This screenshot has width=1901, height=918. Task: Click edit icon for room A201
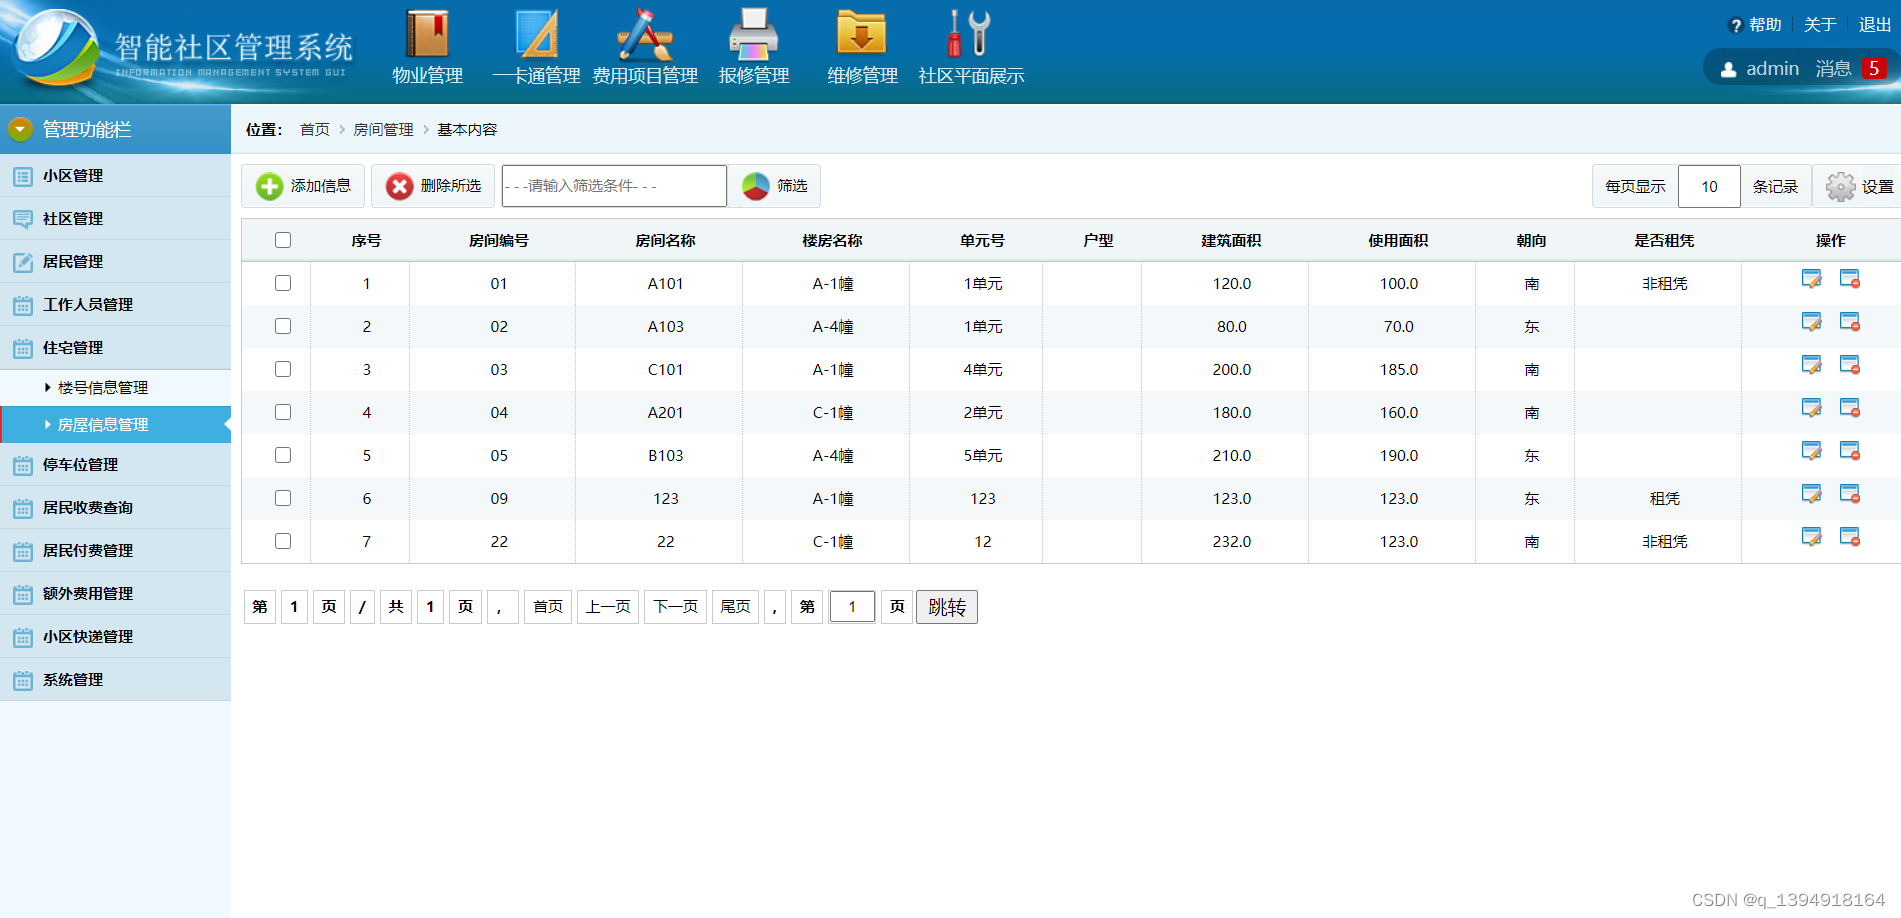1811,409
